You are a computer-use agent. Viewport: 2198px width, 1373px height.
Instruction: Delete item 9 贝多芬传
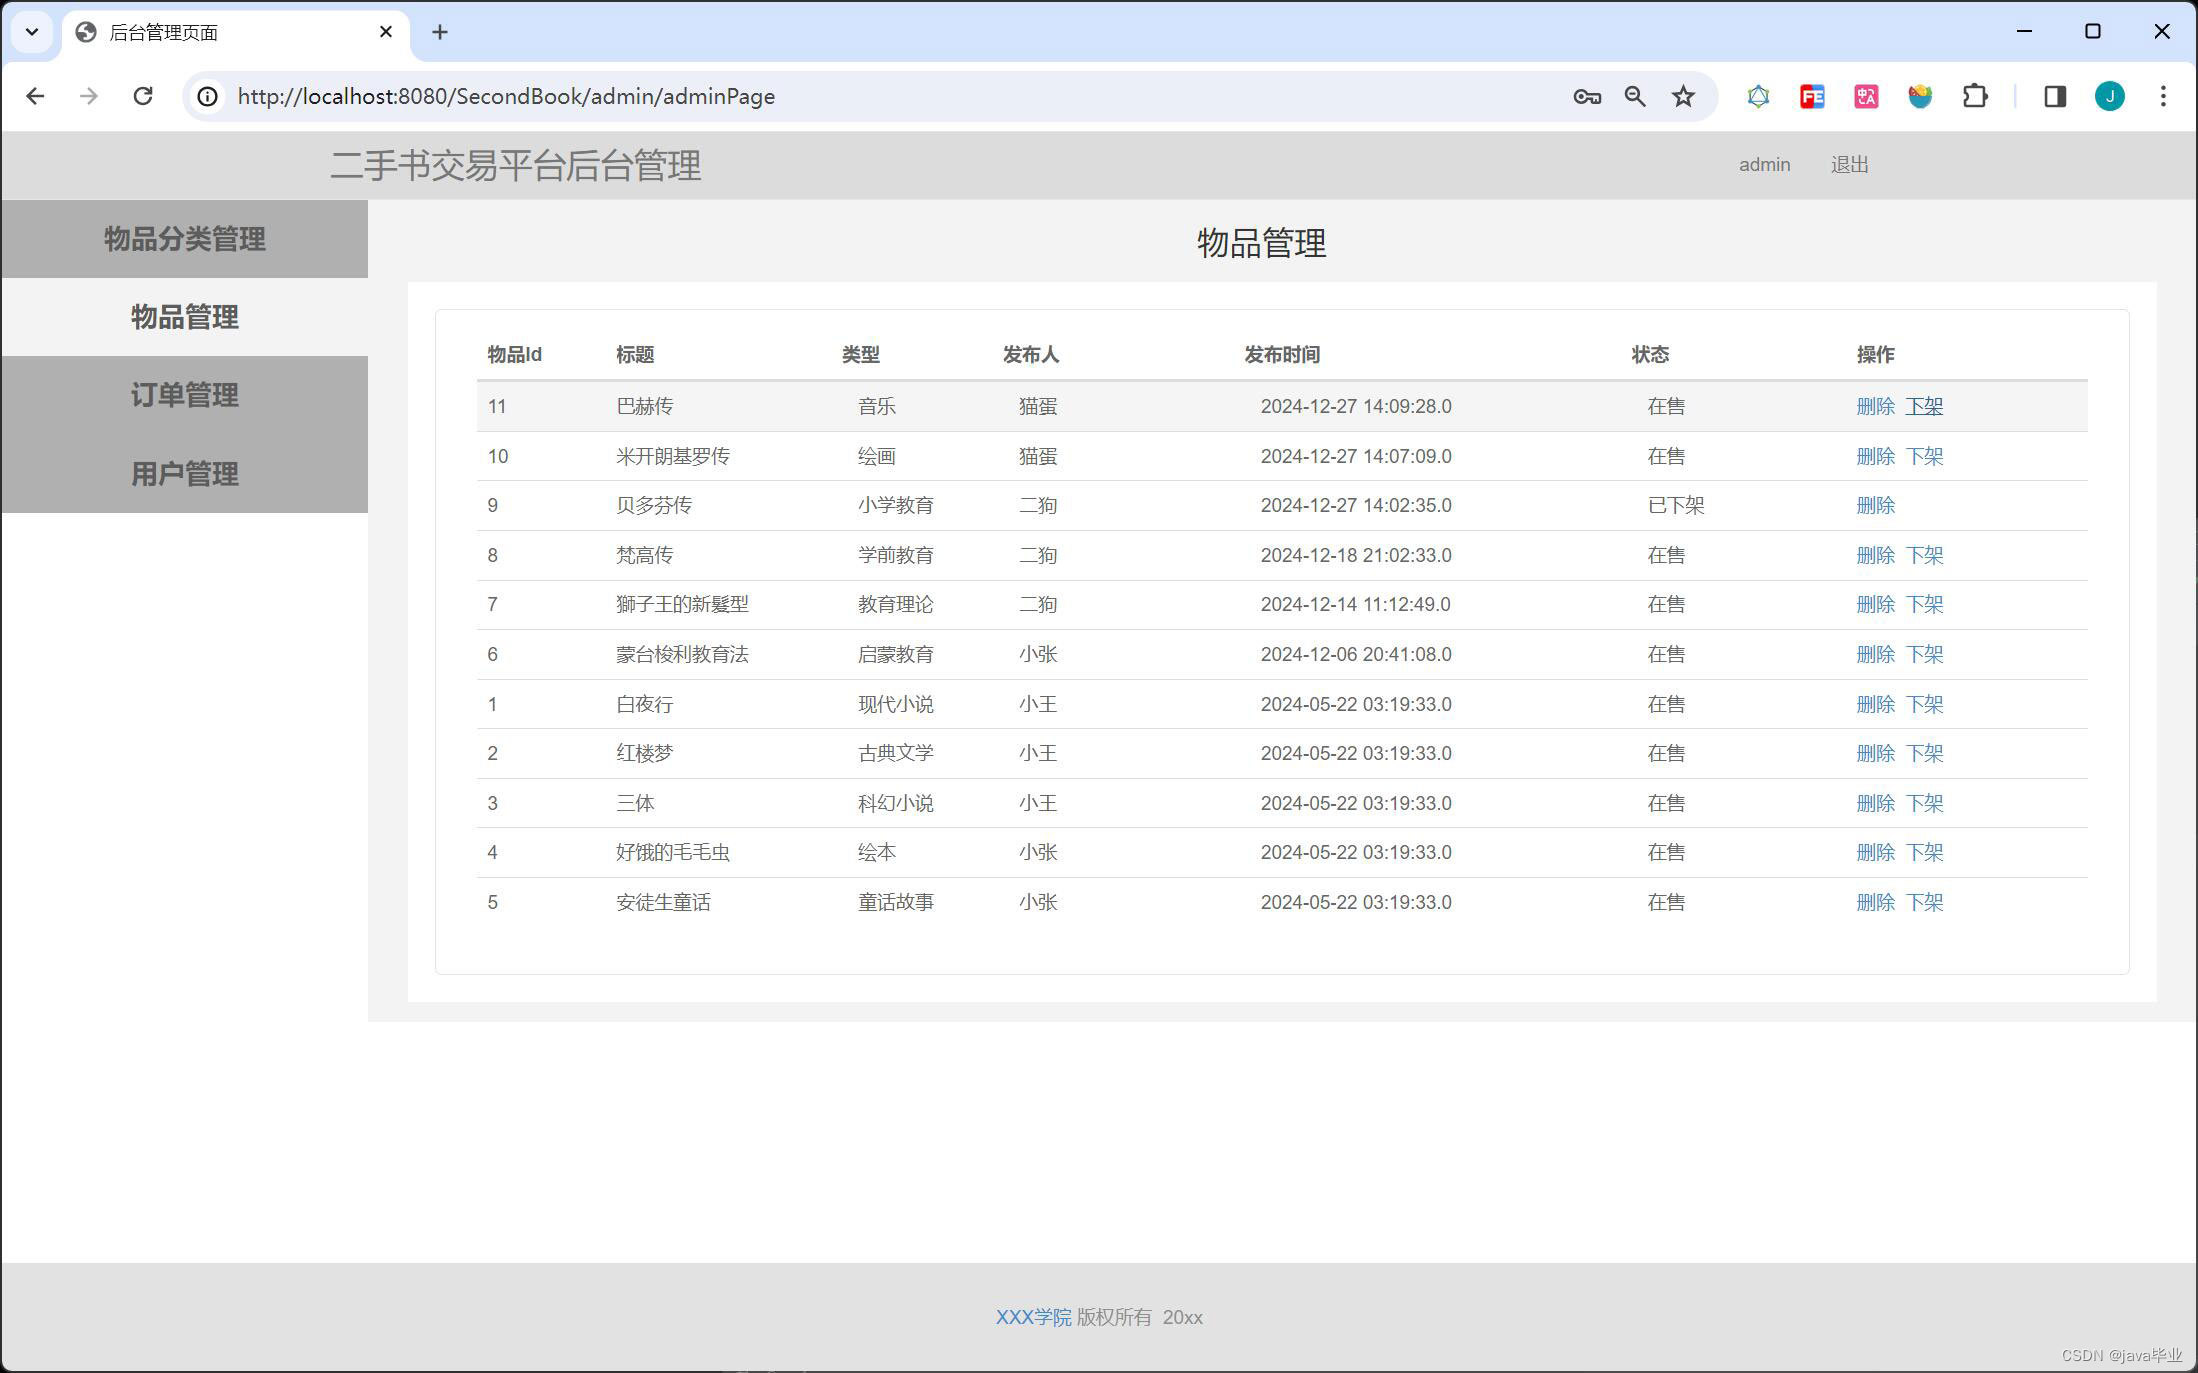pyautogui.click(x=1875, y=506)
